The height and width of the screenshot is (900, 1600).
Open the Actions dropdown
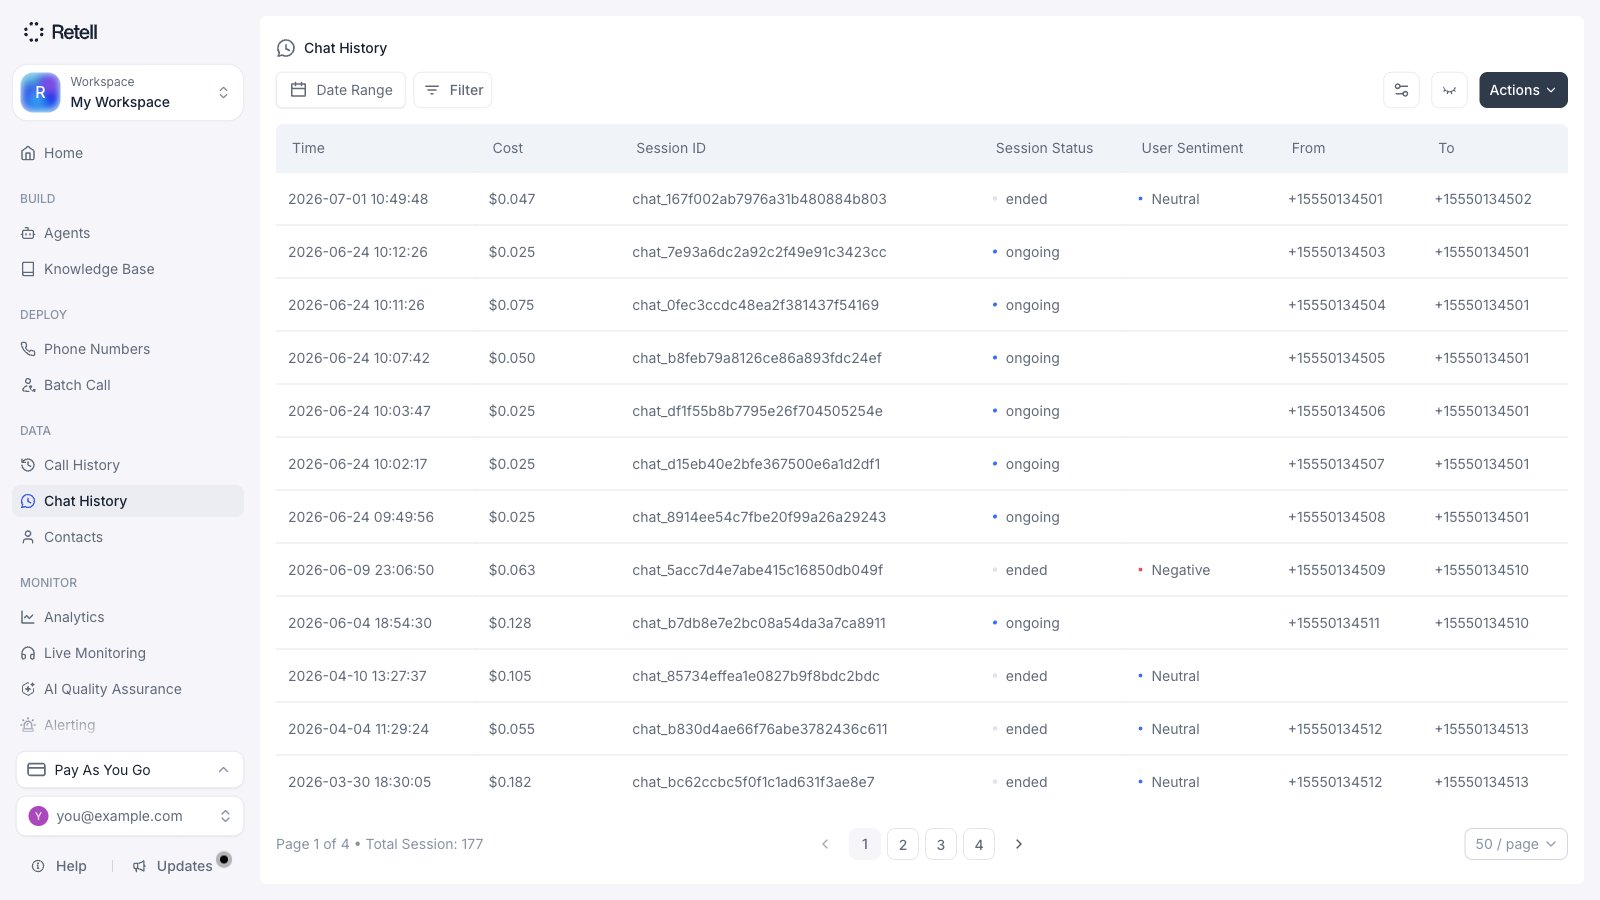pyautogui.click(x=1523, y=90)
